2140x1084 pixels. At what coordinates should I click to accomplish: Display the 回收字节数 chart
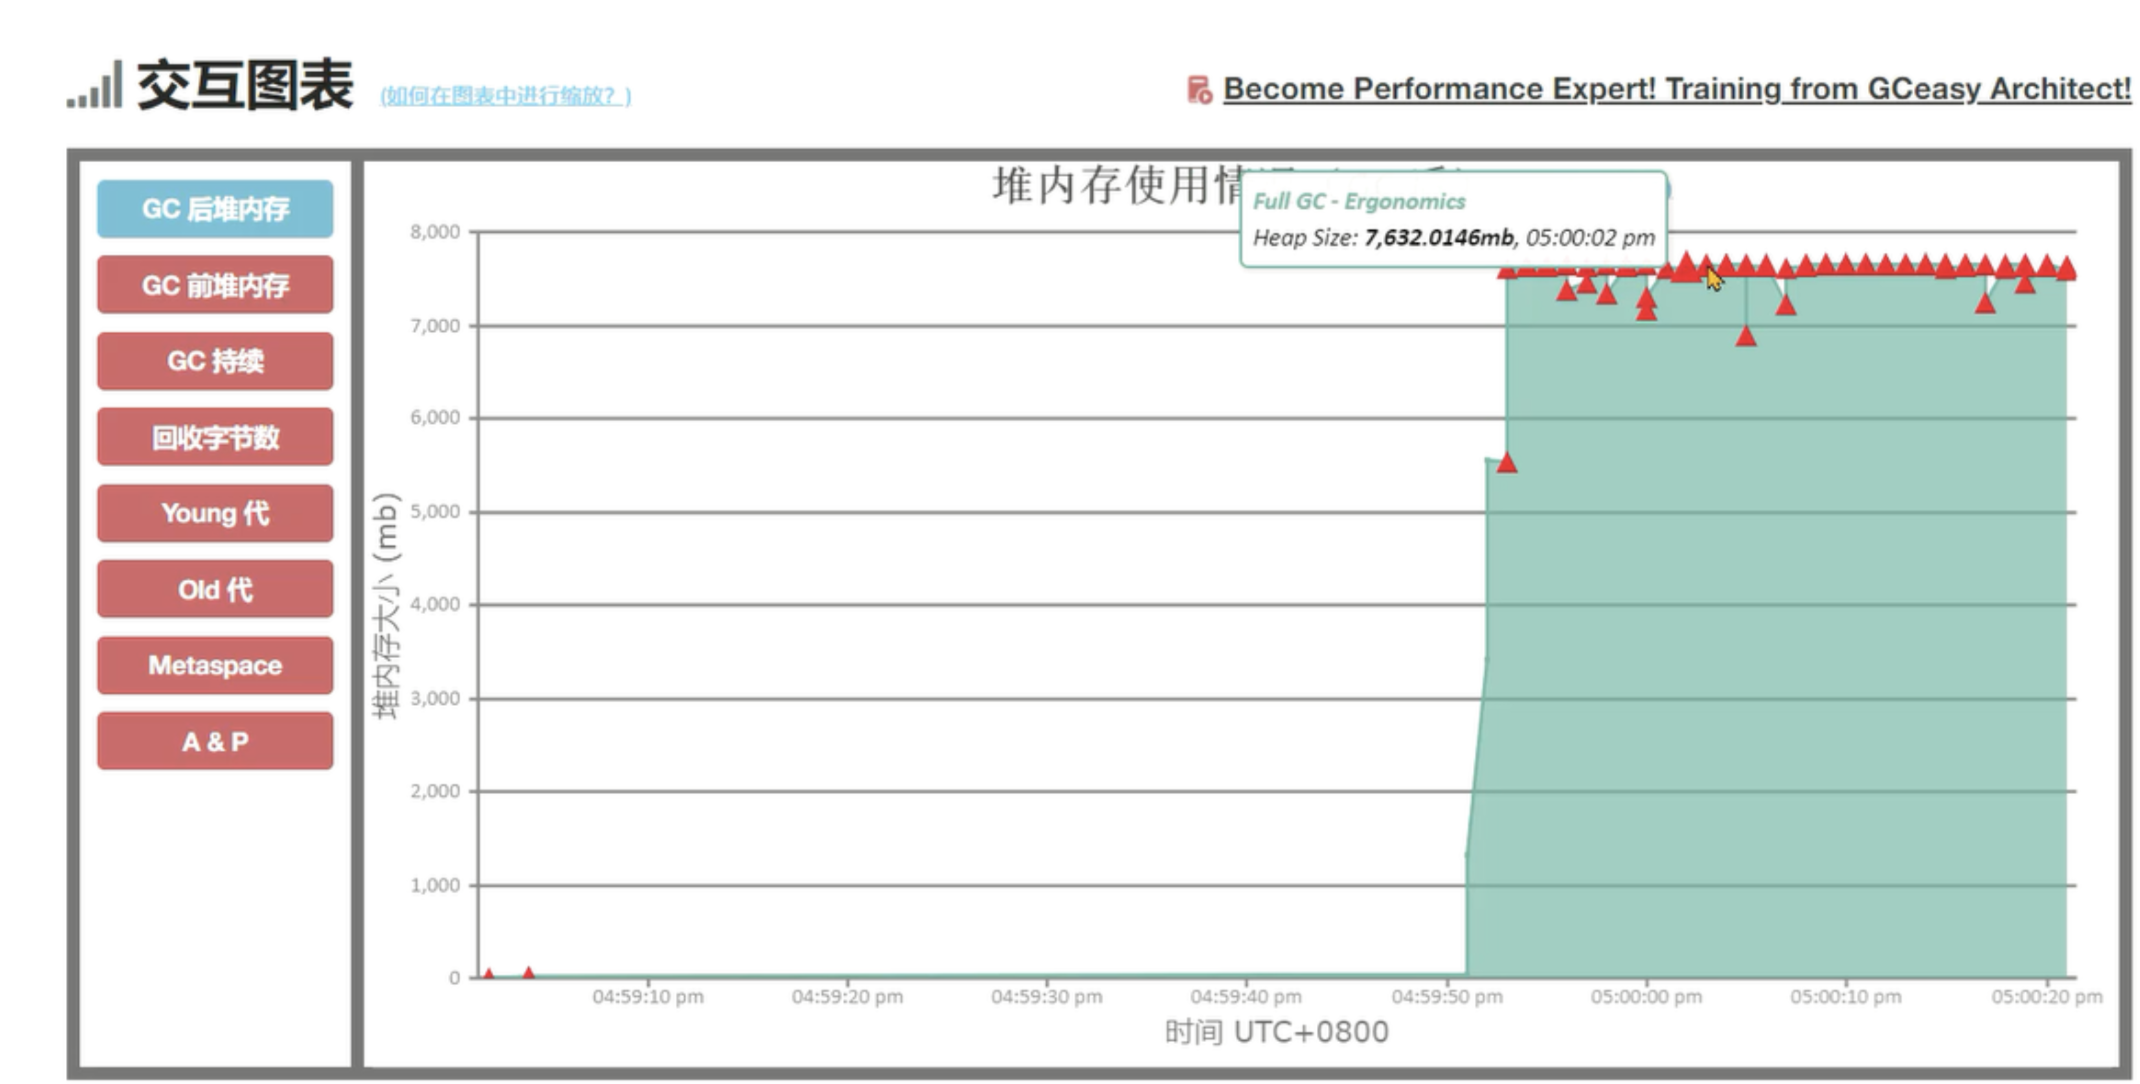pyautogui.click(x=215, y=437)
